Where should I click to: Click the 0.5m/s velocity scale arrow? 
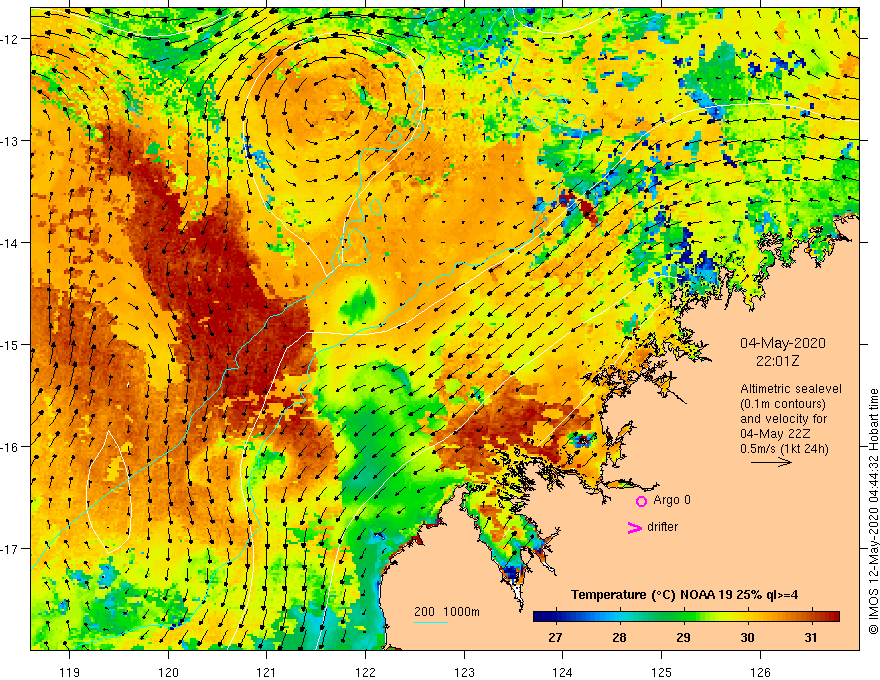point(771,462)
